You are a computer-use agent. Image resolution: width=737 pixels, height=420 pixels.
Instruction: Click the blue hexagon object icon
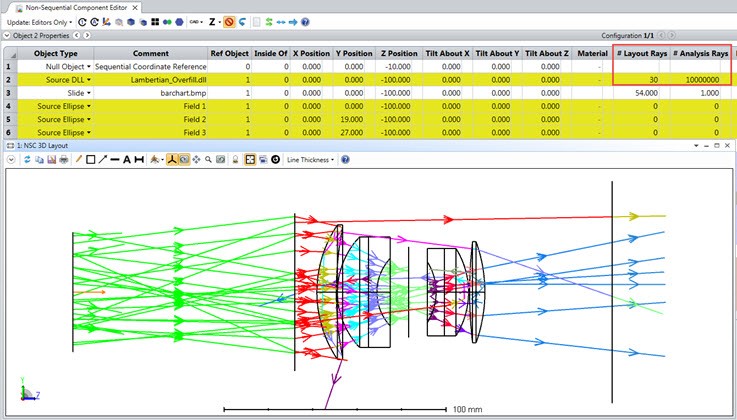coord(179,22)
